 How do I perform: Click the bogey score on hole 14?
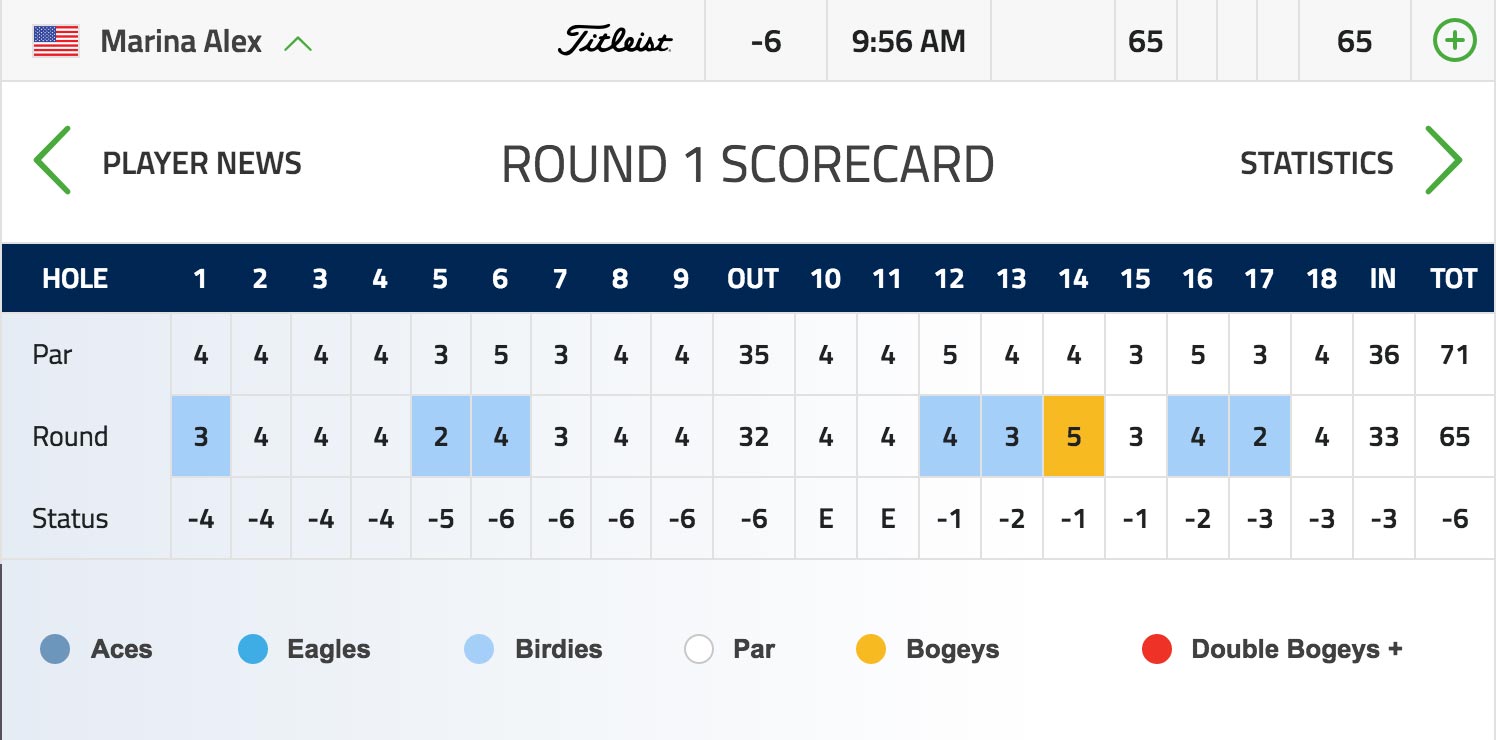pyautogui.click(x=1073, y=436)
